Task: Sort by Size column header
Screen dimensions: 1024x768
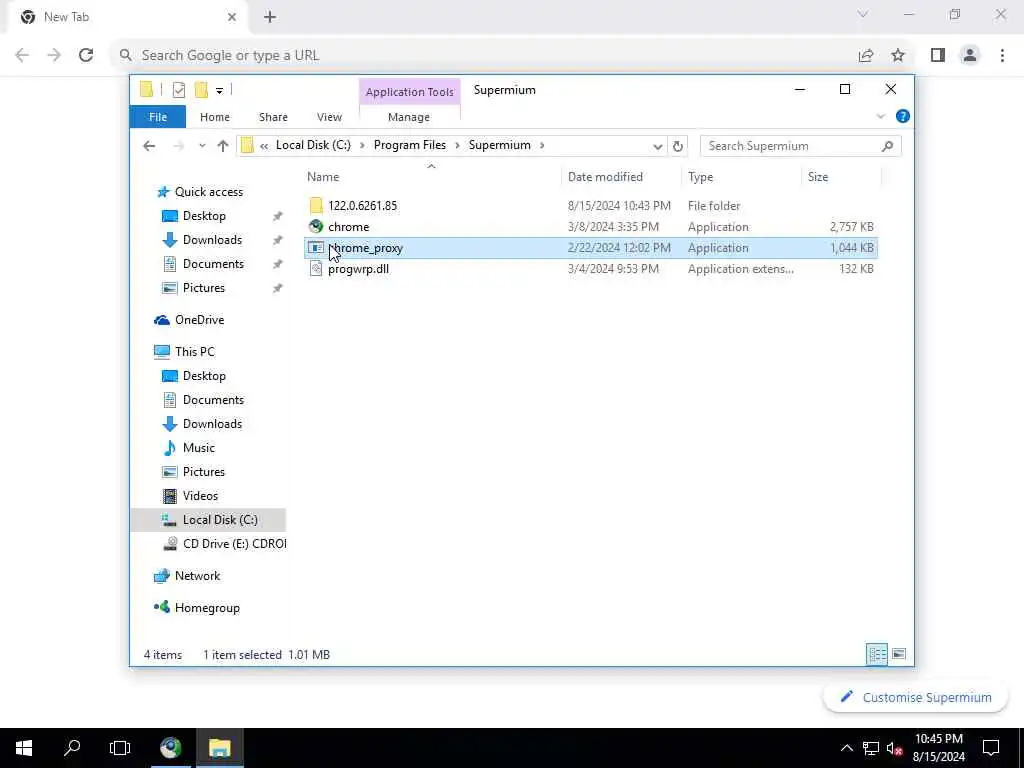Action: click(x=818, y=177)
